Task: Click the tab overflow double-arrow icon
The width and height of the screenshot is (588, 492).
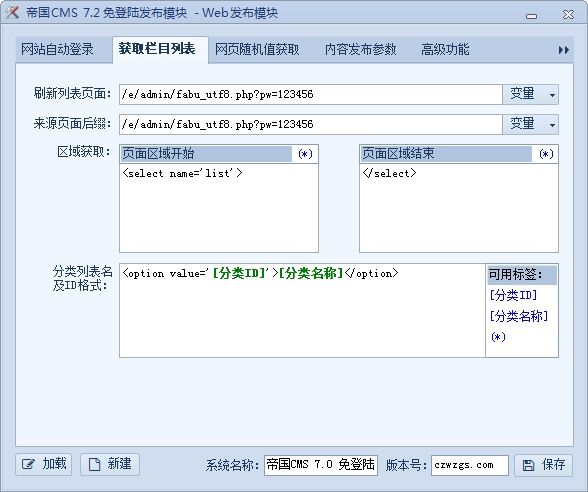Action: click(x=564, y=50)
